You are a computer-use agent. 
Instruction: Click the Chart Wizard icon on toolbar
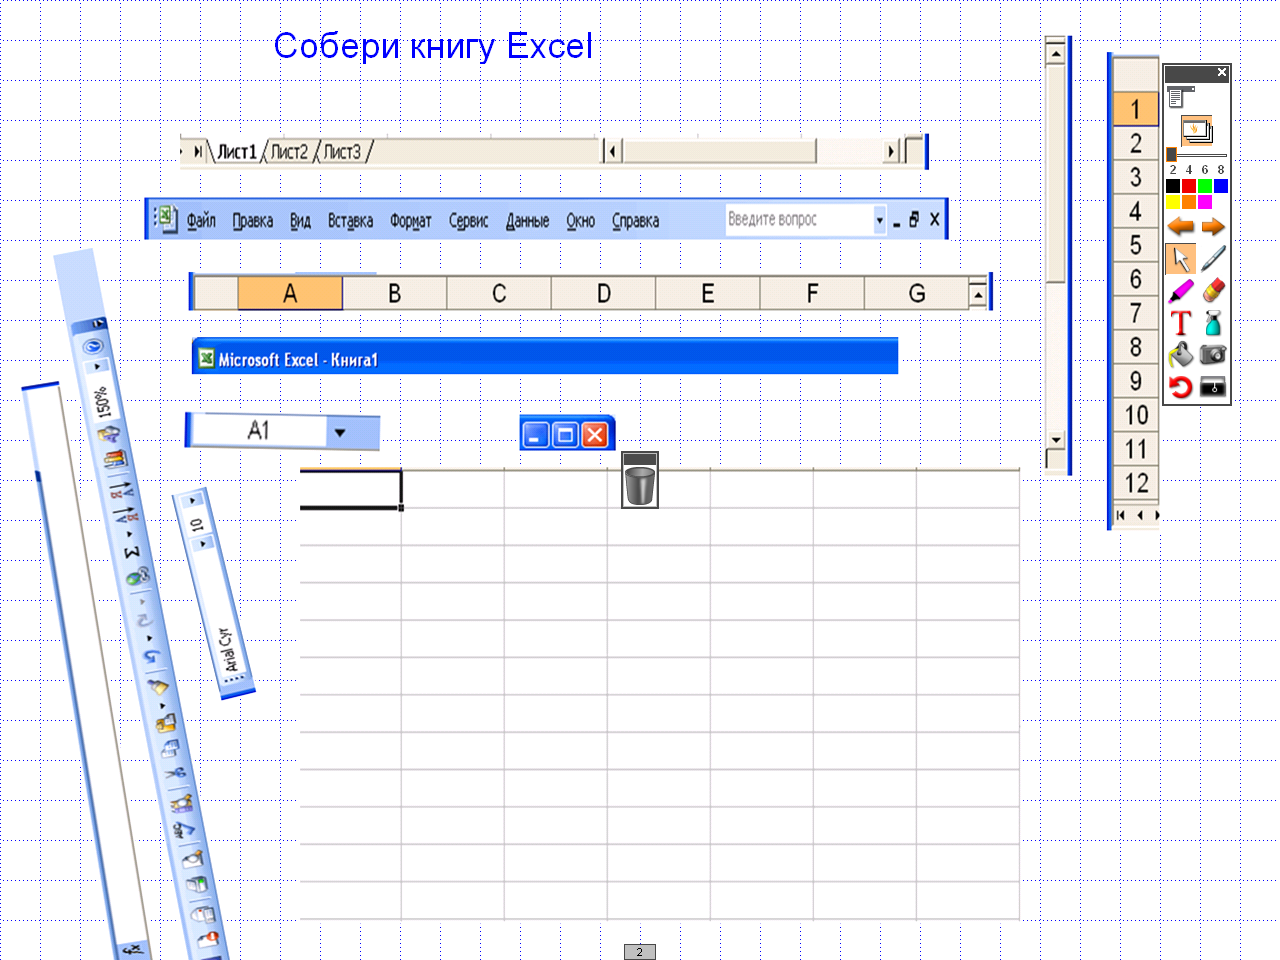tap(114, 460)
